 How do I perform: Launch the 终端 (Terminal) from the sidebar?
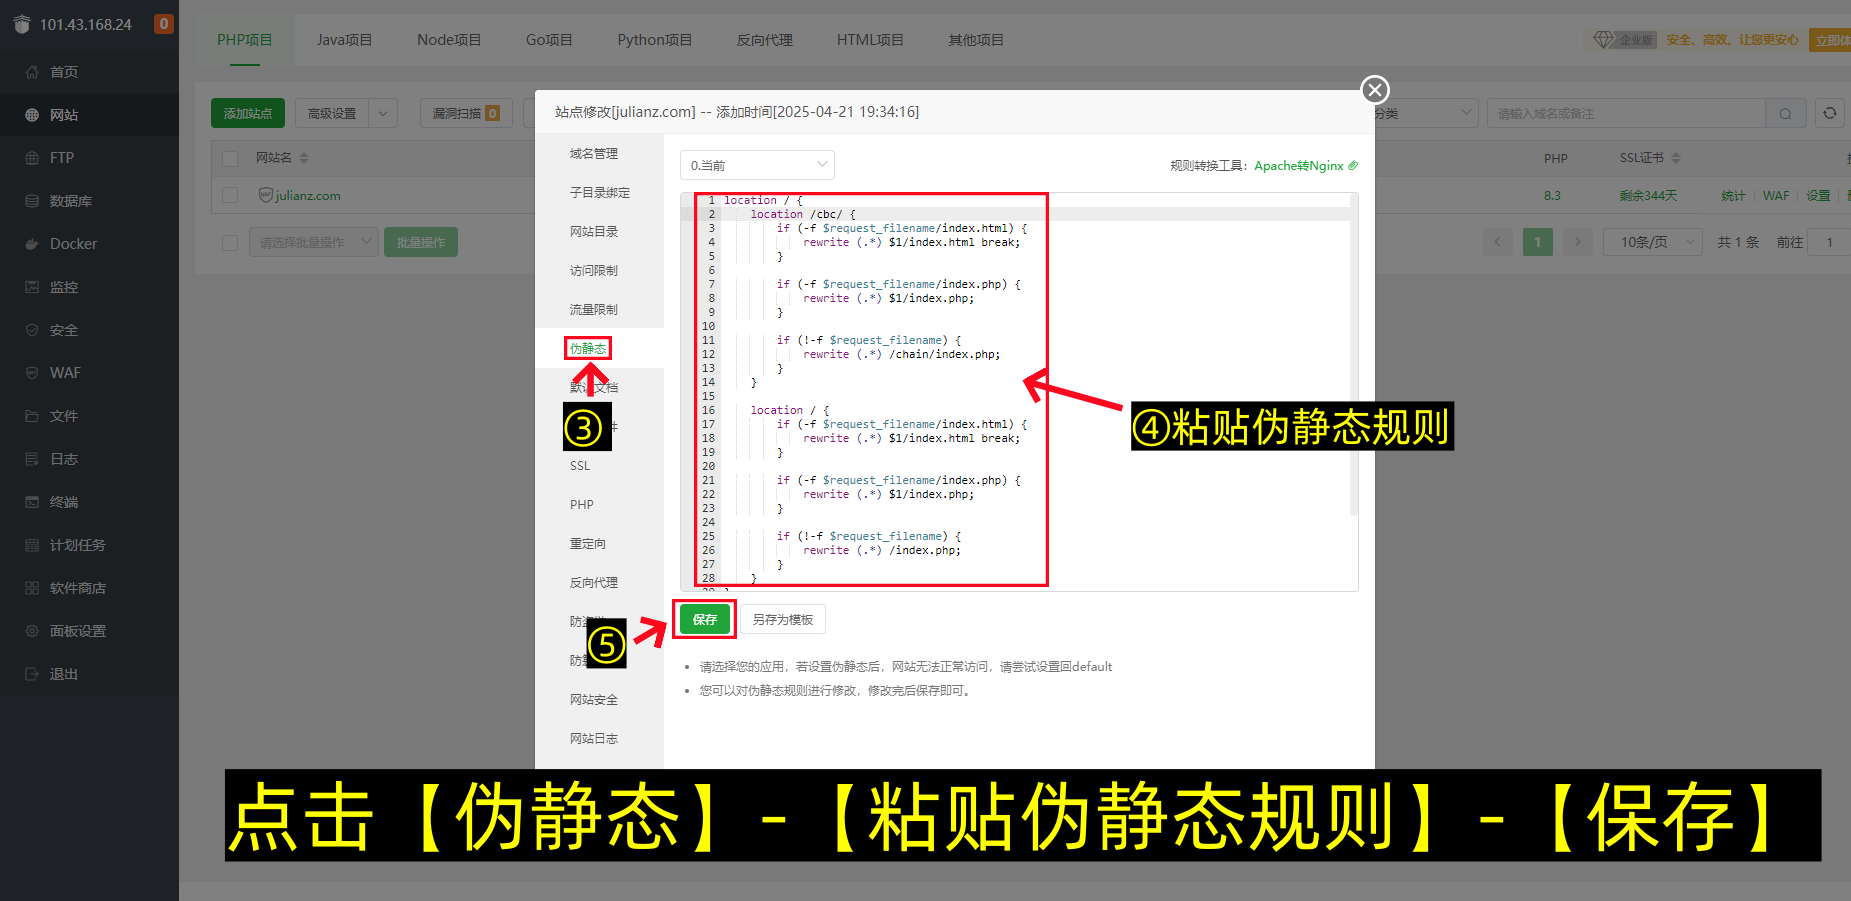click(64, 501)
